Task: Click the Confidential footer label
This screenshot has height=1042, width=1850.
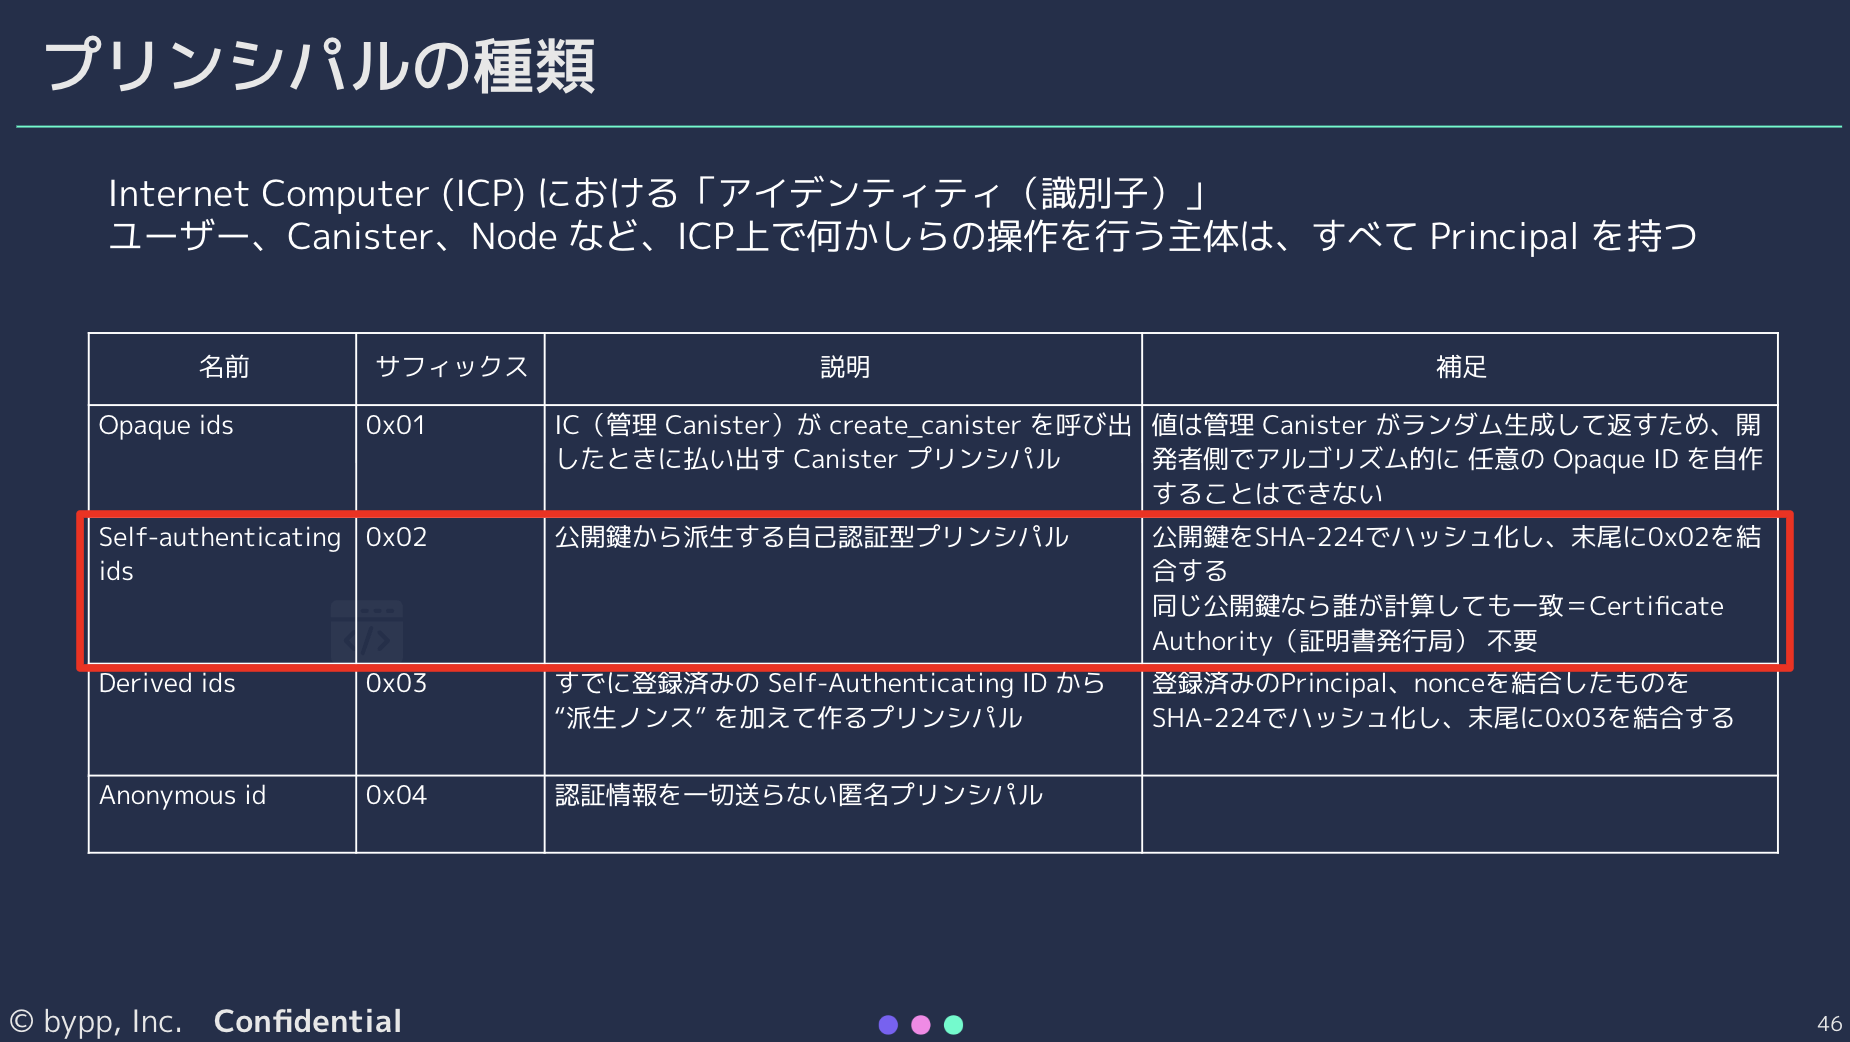Action: 306,1021
